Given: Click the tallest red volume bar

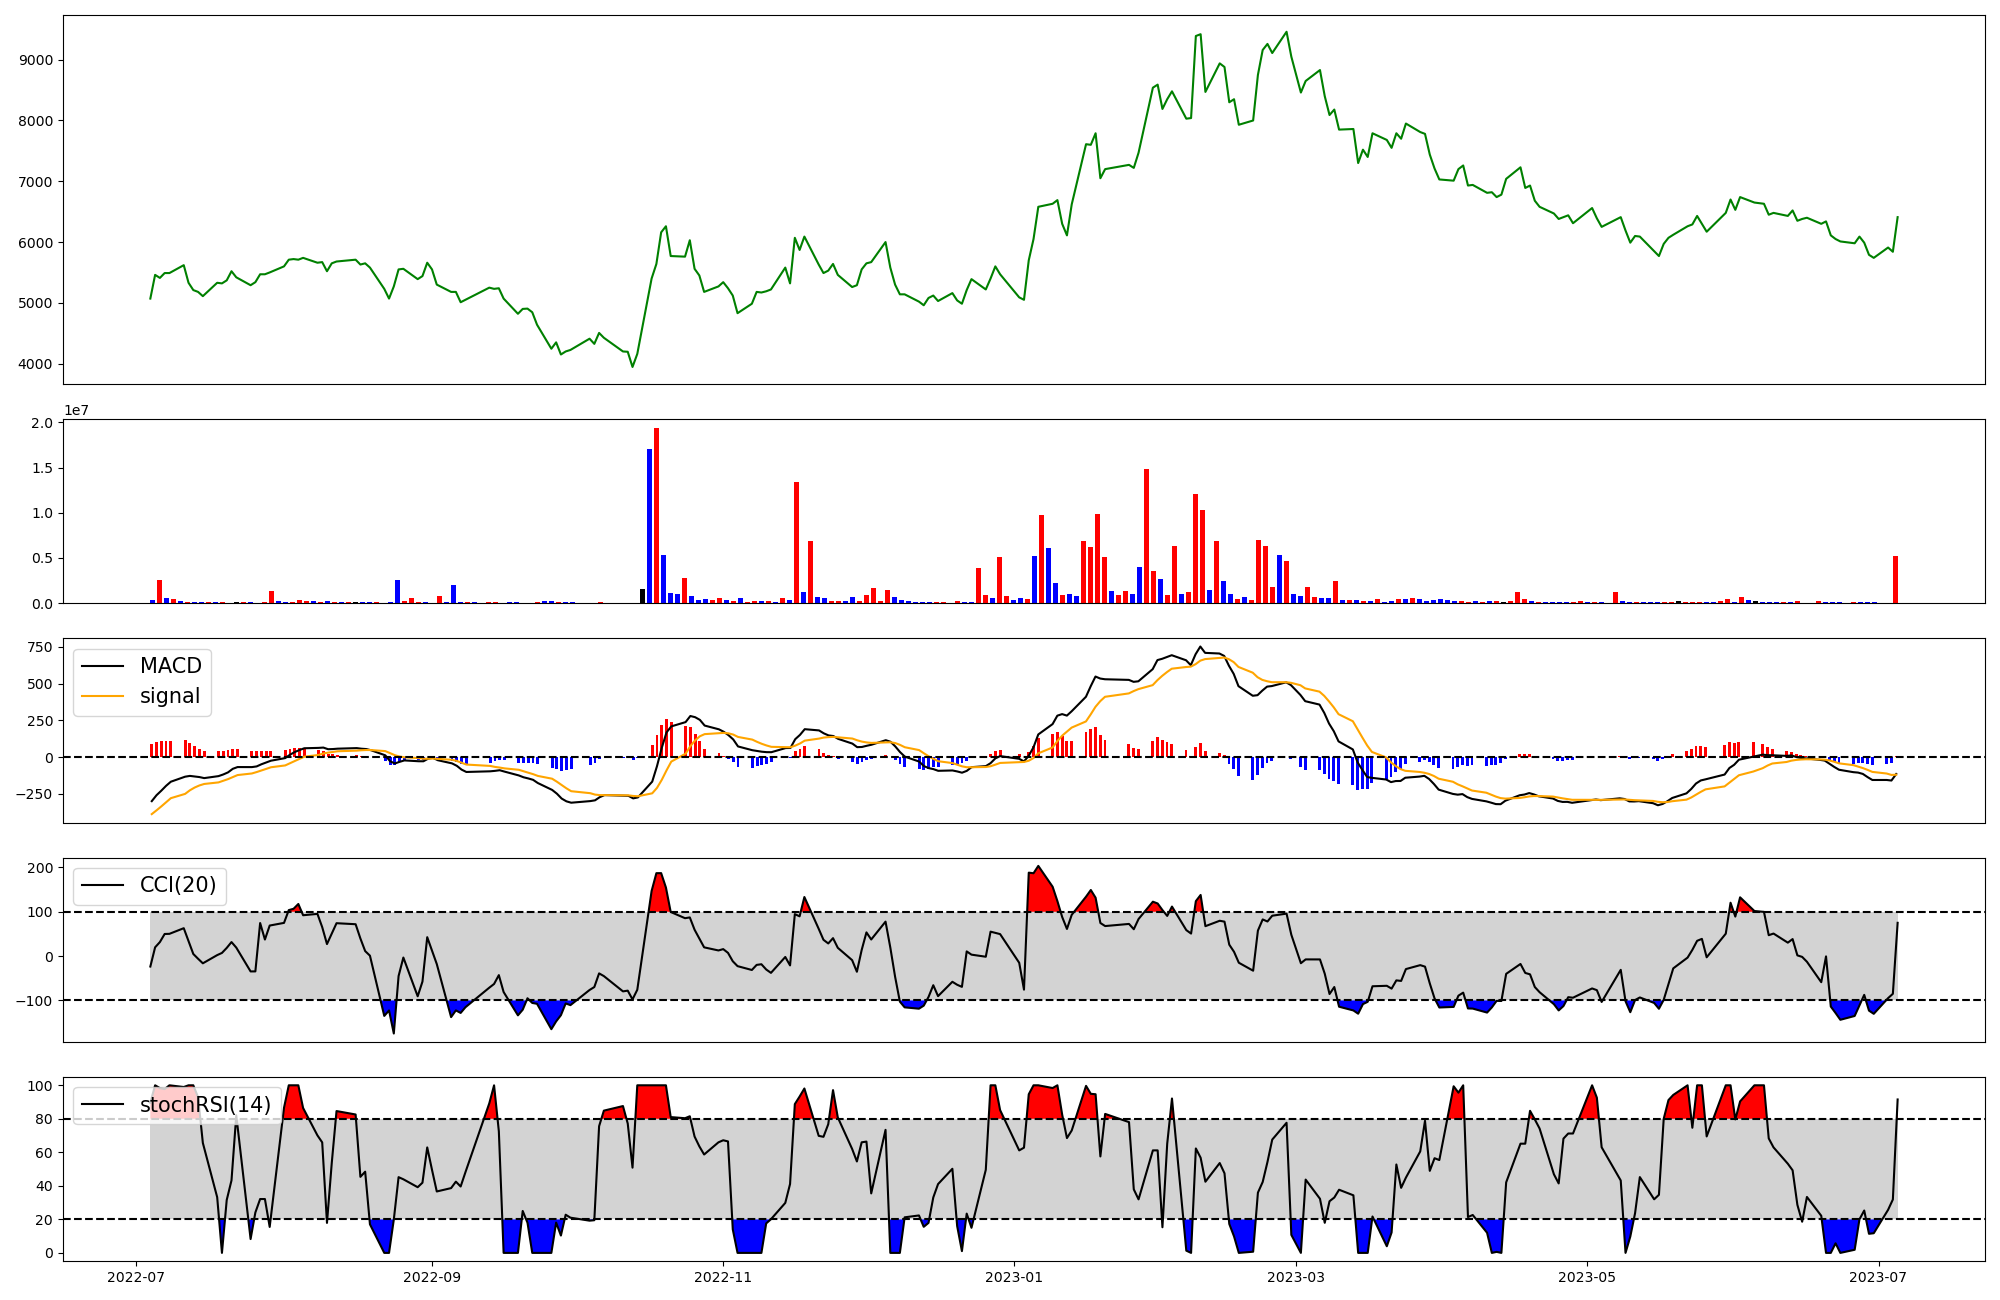Looking at the screenshot, I should (656, 515).
